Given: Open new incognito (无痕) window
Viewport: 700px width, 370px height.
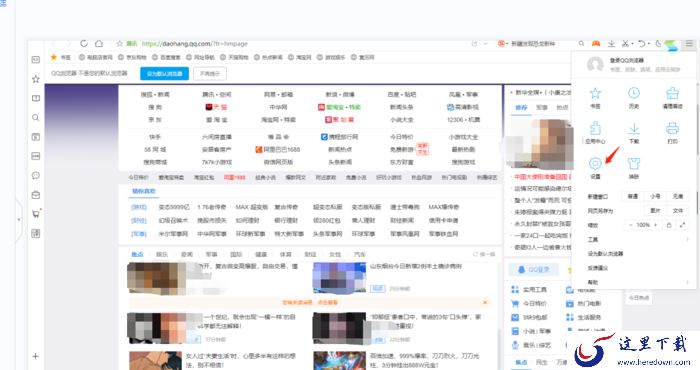Looking at the screenshot, I should [678, 196].
